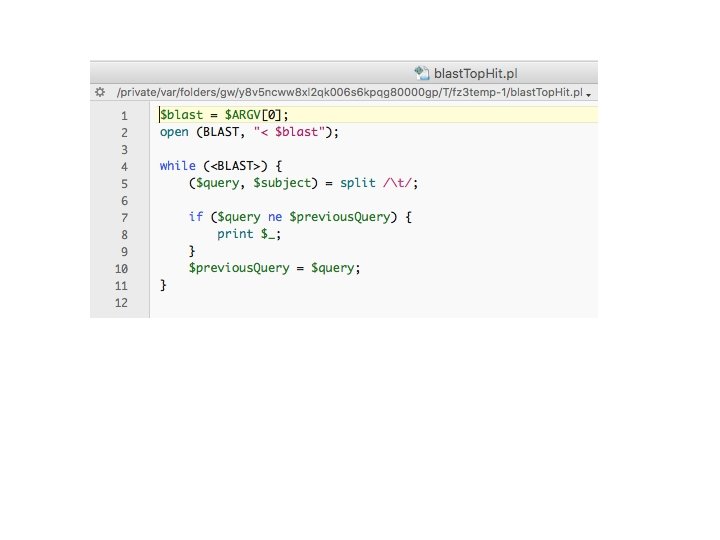Click the while keyword on line 4
Image resolution: width=720 pixels, height=540 pixels.
coord(178,166)
